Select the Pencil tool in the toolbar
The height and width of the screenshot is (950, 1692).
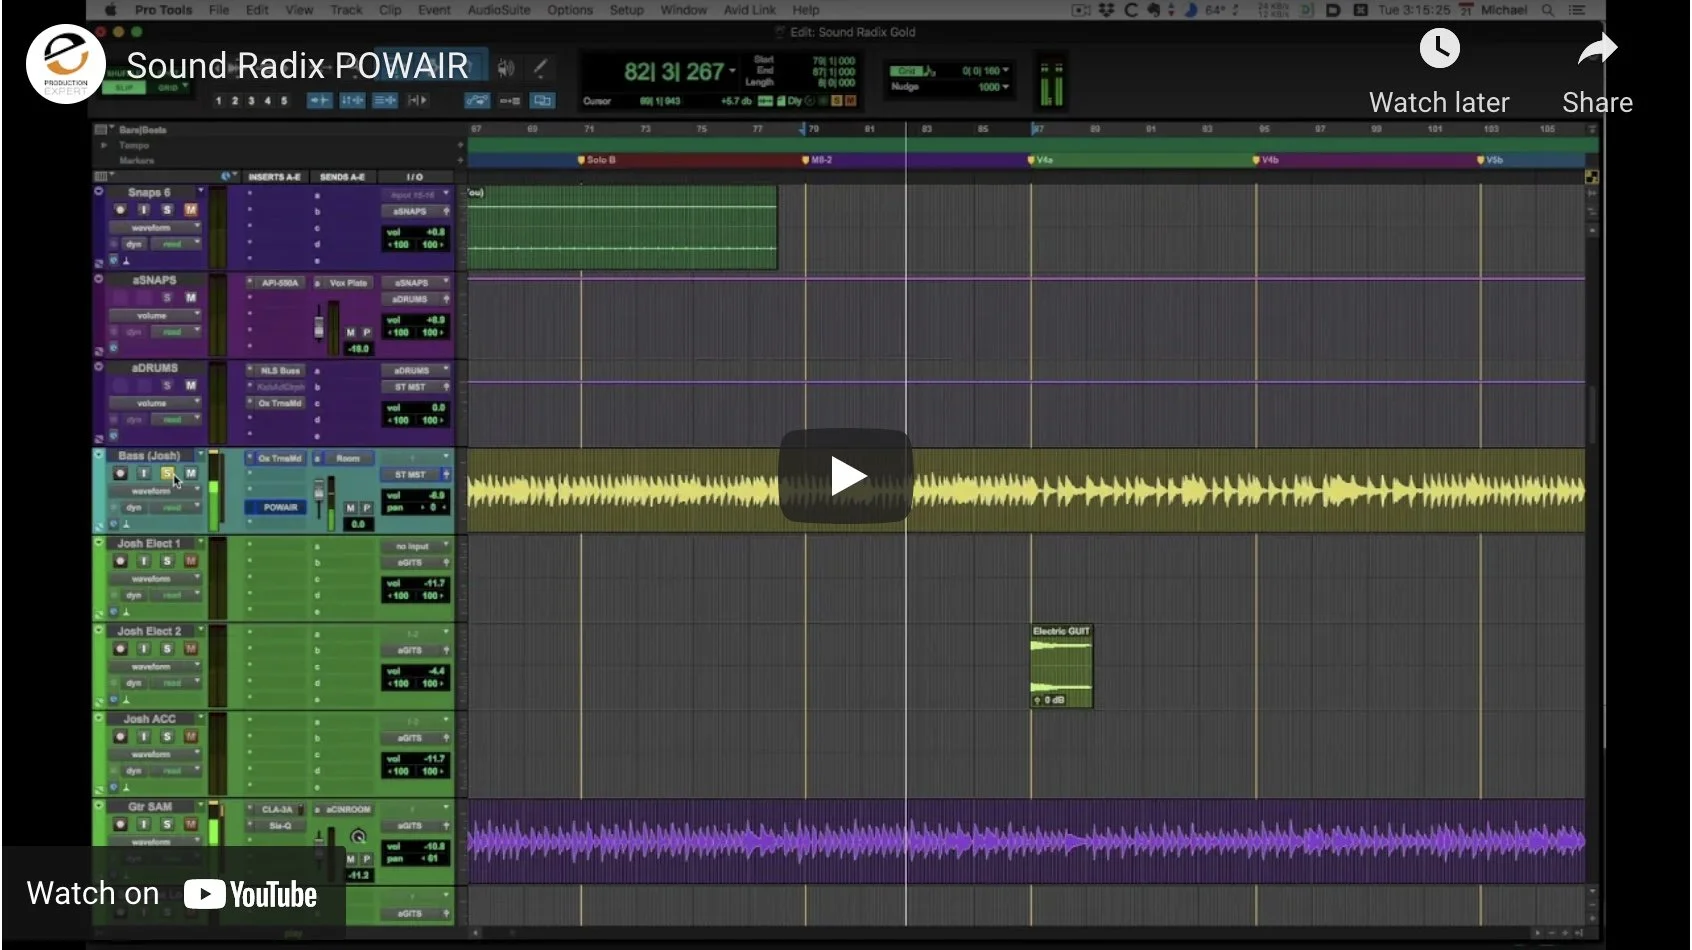pos(540,68)
